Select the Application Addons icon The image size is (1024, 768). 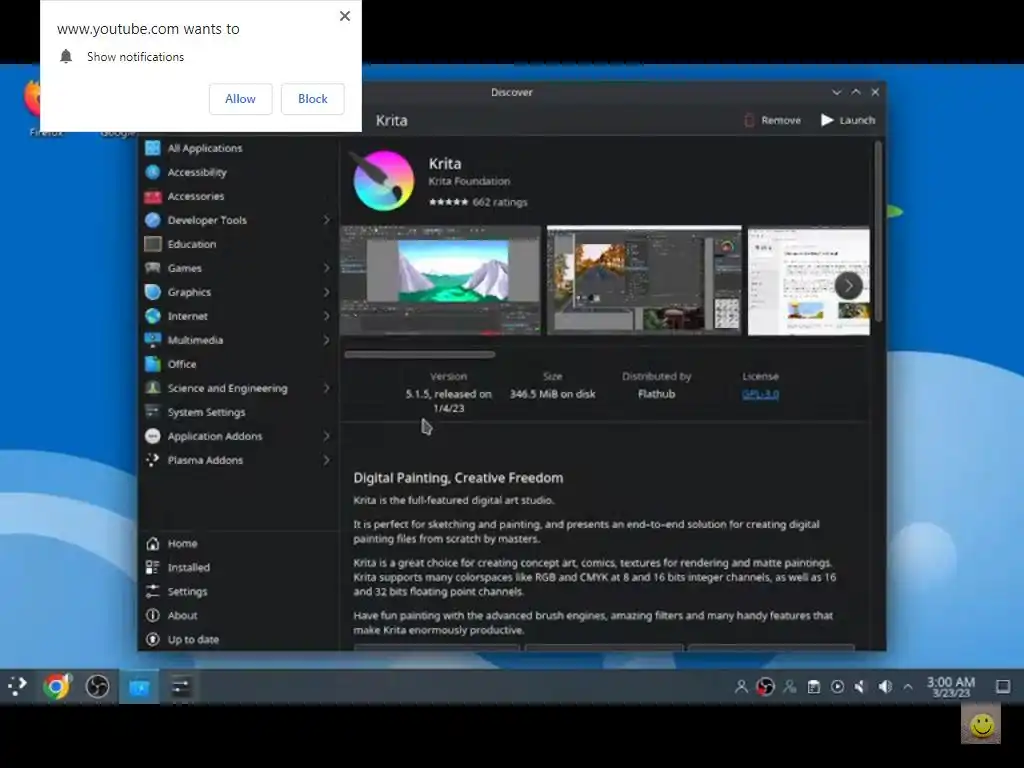tap(153, 436)
